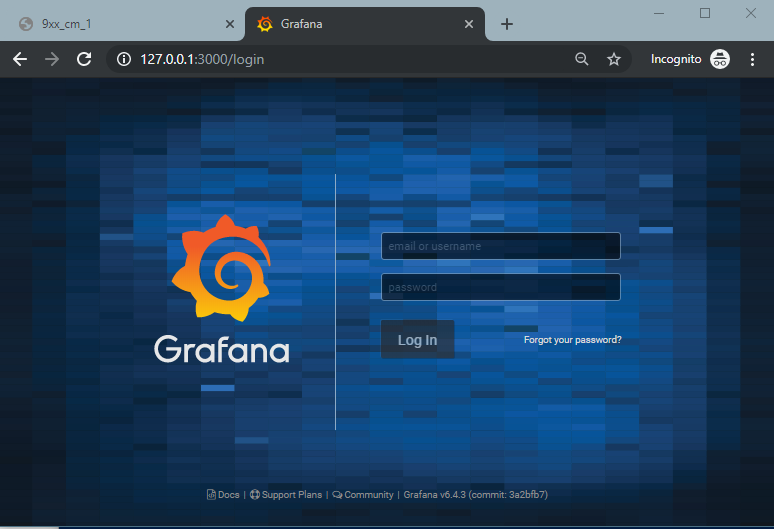Viewport: 774px width, 529px height.
Task: Open Chrome three-dot menu
Action: point(752,59)
